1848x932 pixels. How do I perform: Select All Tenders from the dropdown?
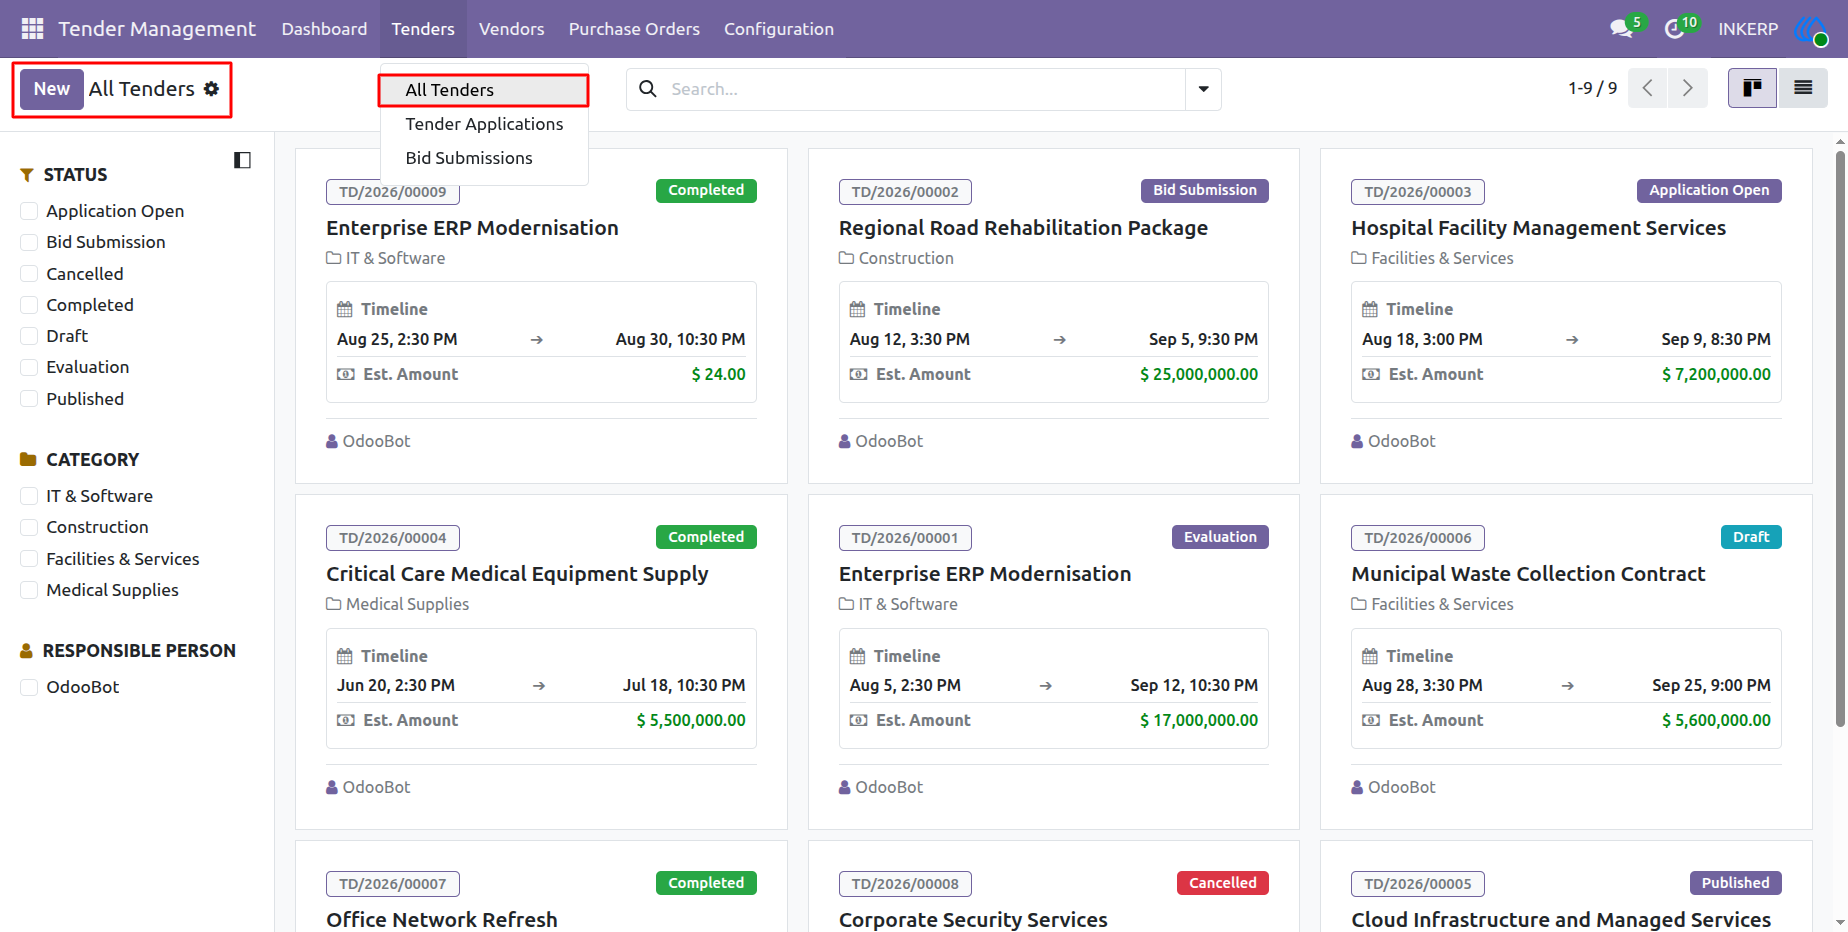tap(484, 90)
